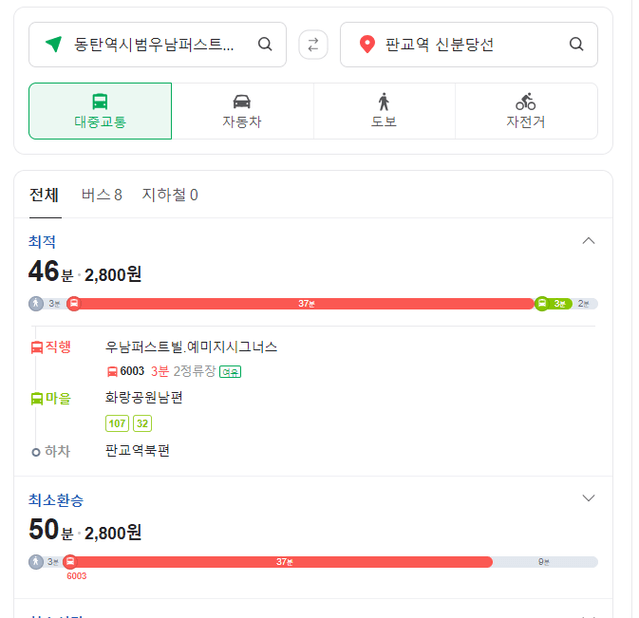This screenshot has height=618, width=639.
Task: Click the red 37분 bus segment bar
Action: point(306,304)
